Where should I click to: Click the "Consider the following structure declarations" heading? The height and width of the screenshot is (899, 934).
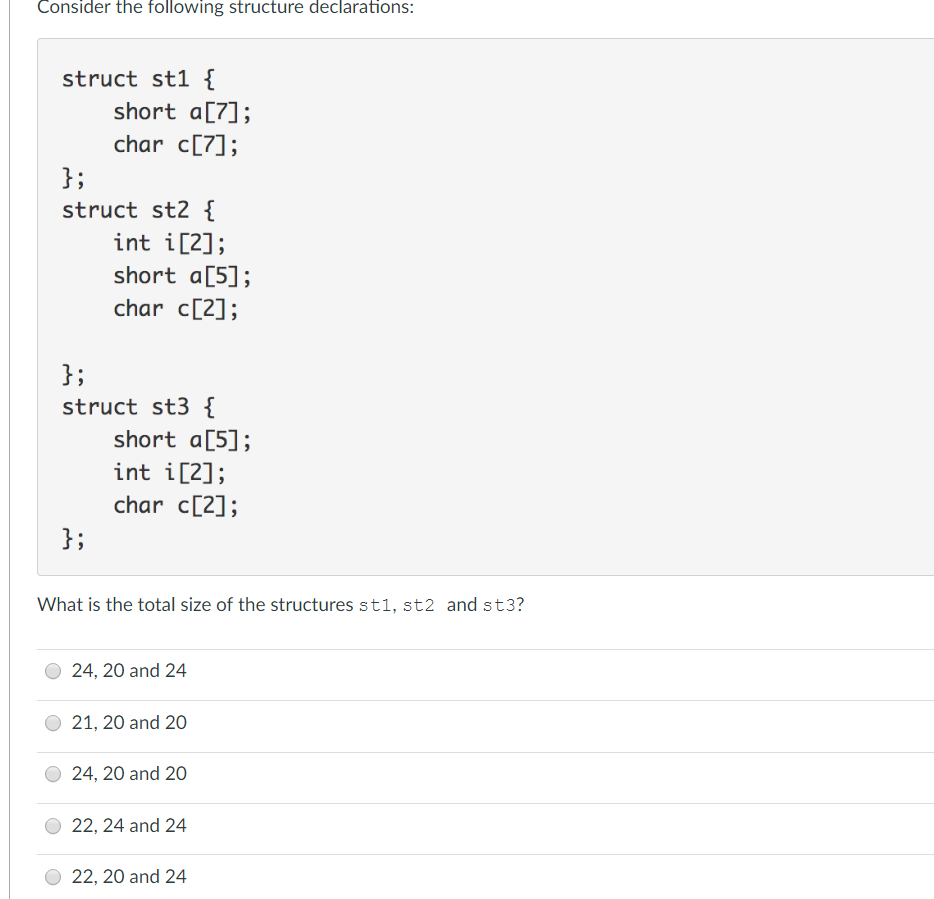pyautogui.click(x=225, y=8)
